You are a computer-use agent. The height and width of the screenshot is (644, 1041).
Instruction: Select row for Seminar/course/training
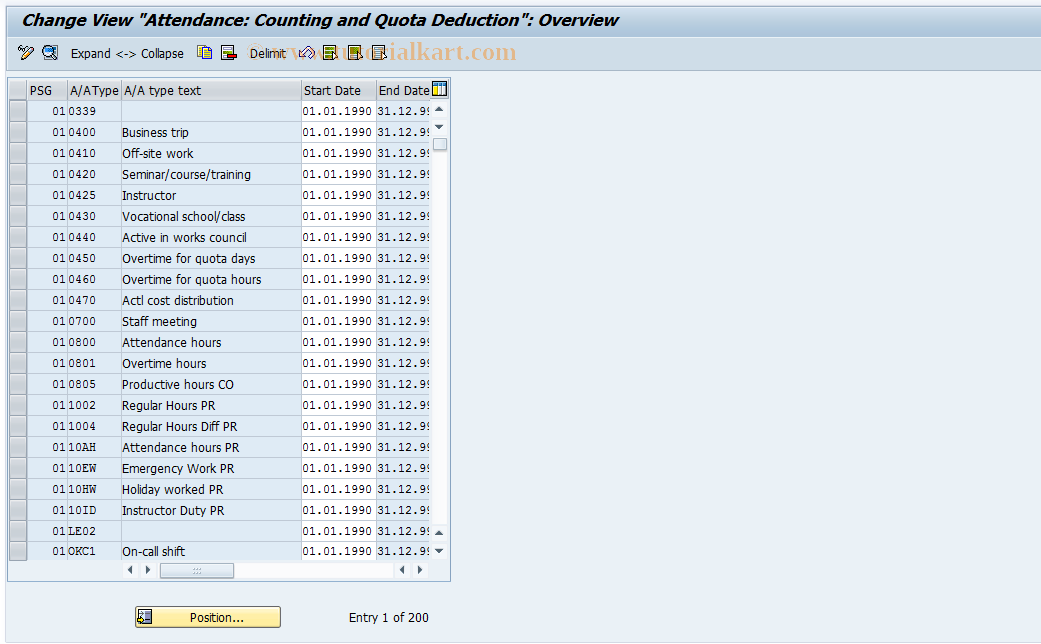pyautogui.click(x=18, y=174)
